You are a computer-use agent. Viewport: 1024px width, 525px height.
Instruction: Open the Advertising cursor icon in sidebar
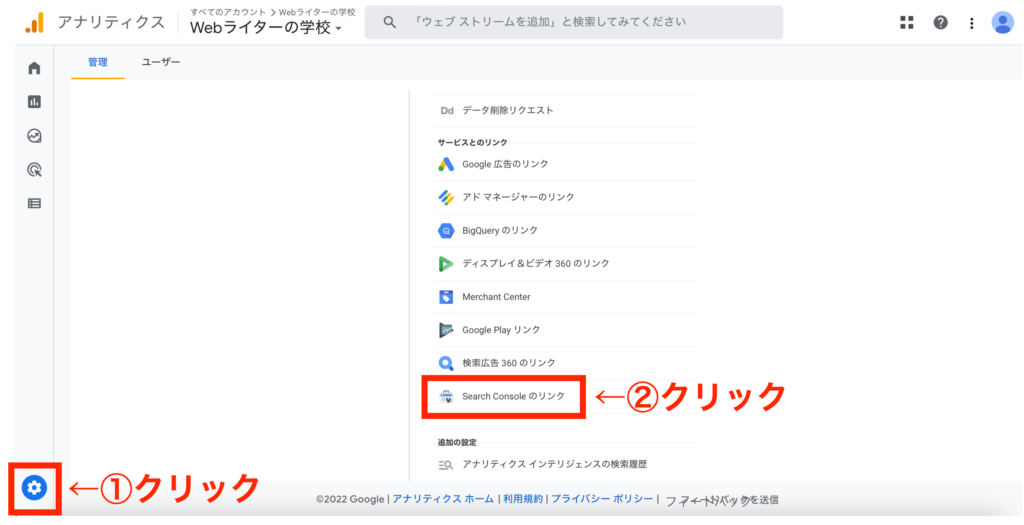(x=34, y=170)
